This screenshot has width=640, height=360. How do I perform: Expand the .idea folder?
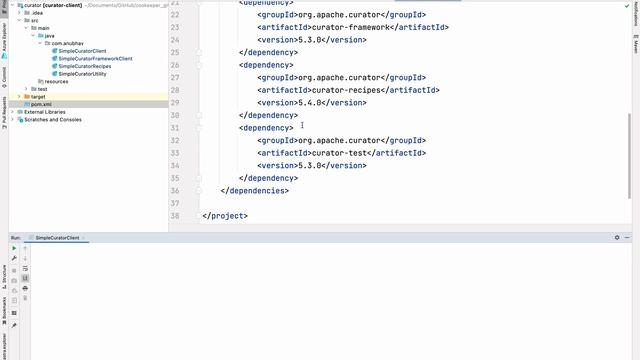coord(19,13)
